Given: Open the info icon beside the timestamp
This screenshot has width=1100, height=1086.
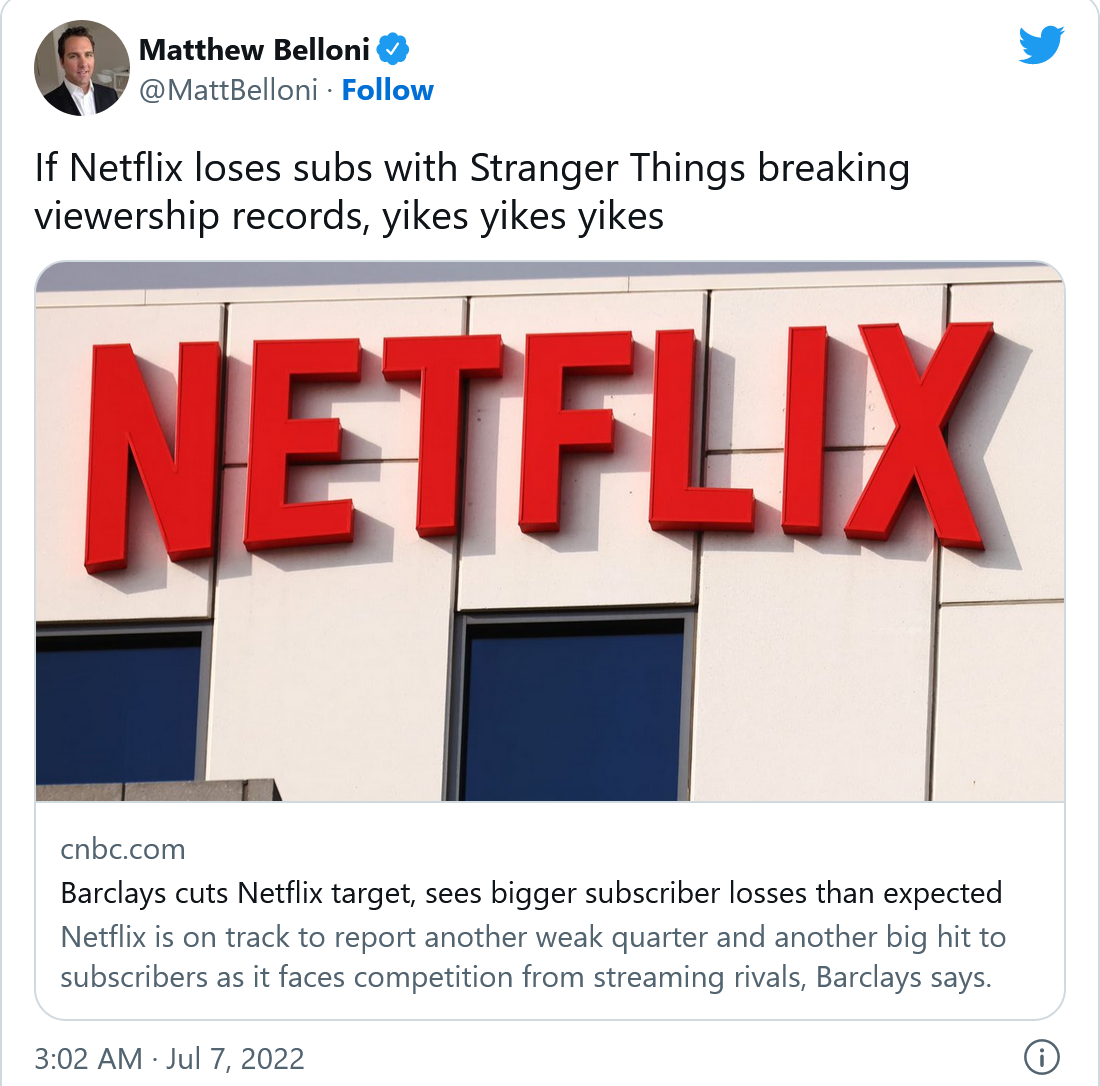Looking at the screenshot, I should (x=1042, y=1057).
